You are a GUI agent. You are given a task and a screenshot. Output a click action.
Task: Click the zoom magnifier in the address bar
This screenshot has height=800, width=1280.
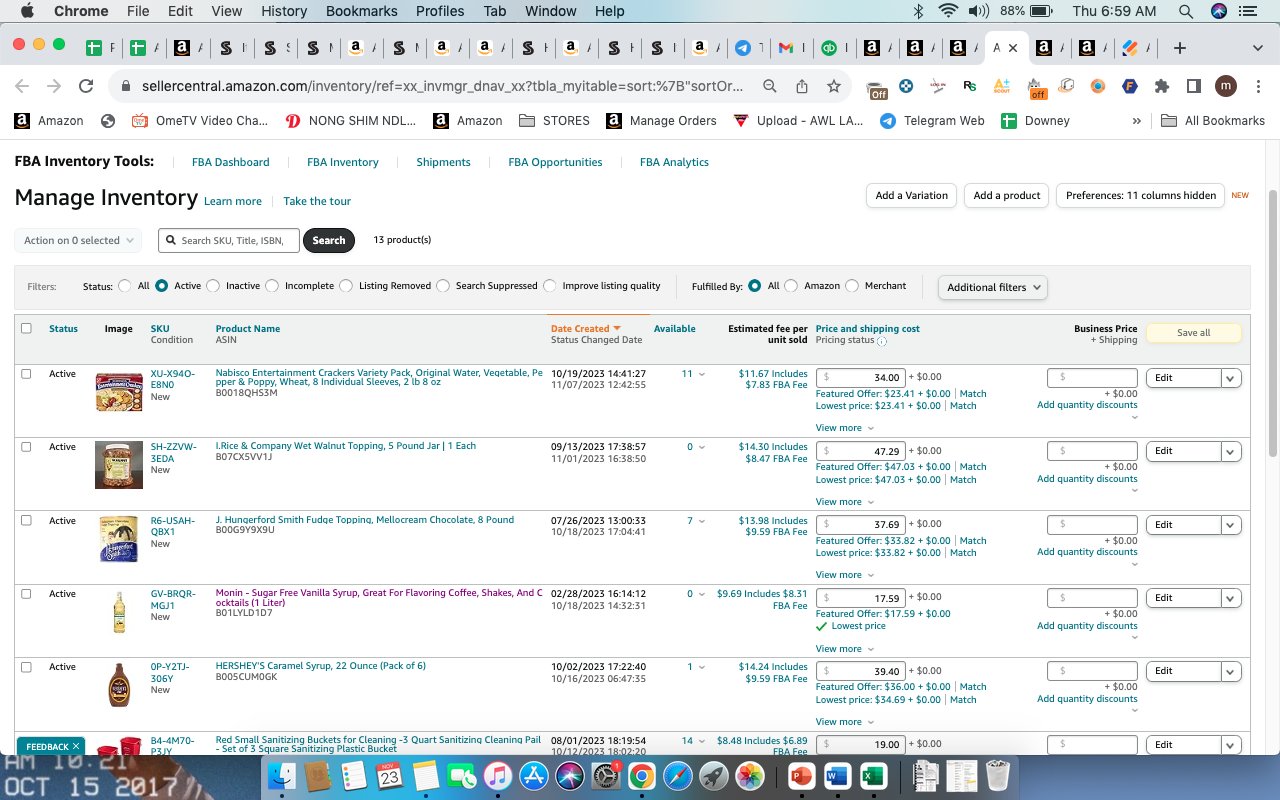point(770,87)
